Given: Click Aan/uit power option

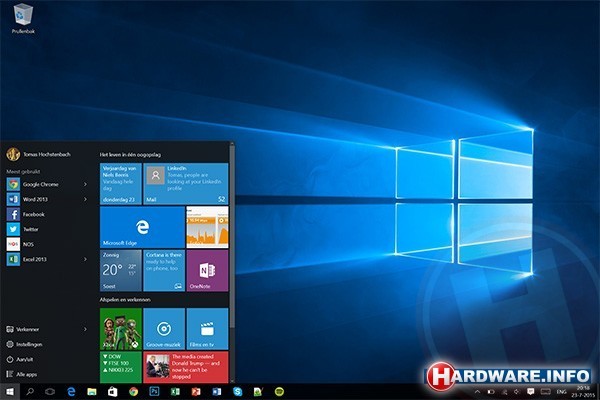Looking at the screenshot, I should coord(28,358).
